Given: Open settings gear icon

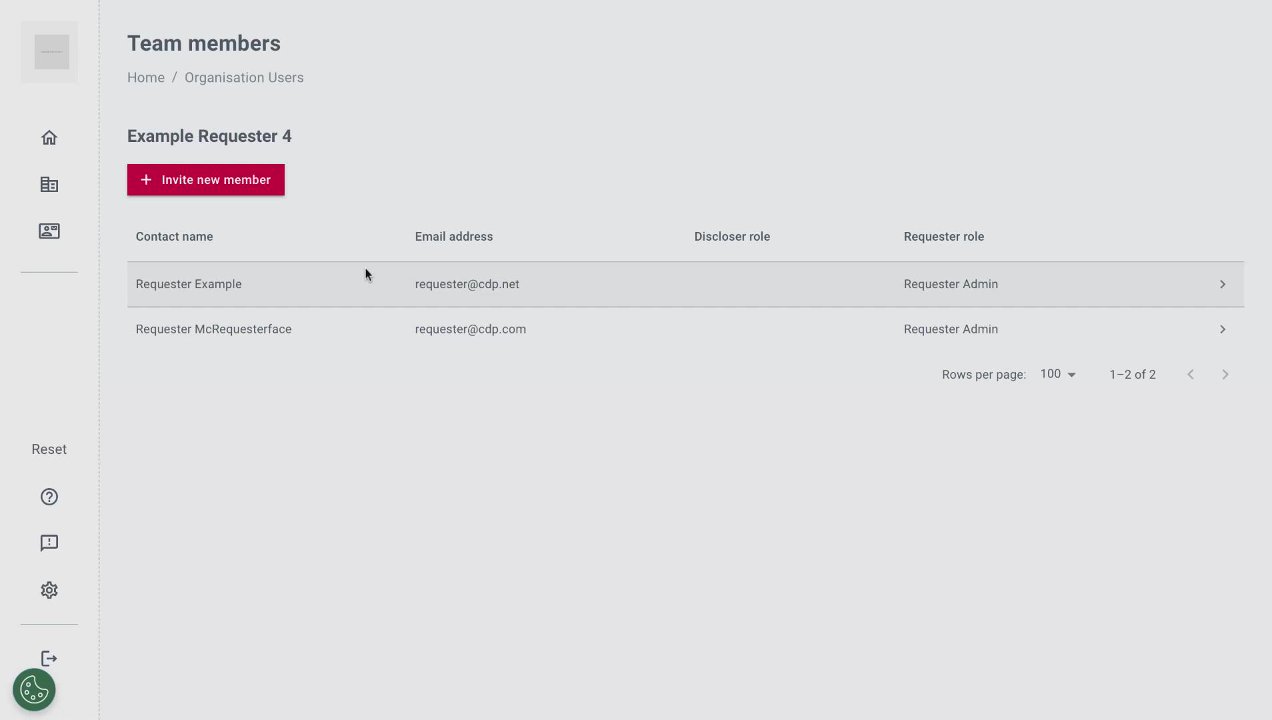Looking at the screenshot, I should tap(49, 590).
